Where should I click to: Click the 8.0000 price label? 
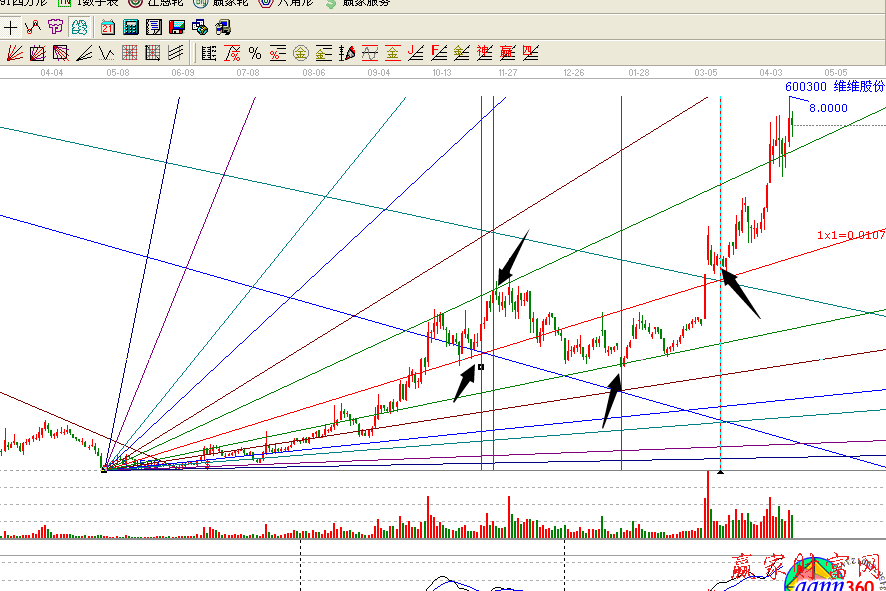[x=828, y=108]
